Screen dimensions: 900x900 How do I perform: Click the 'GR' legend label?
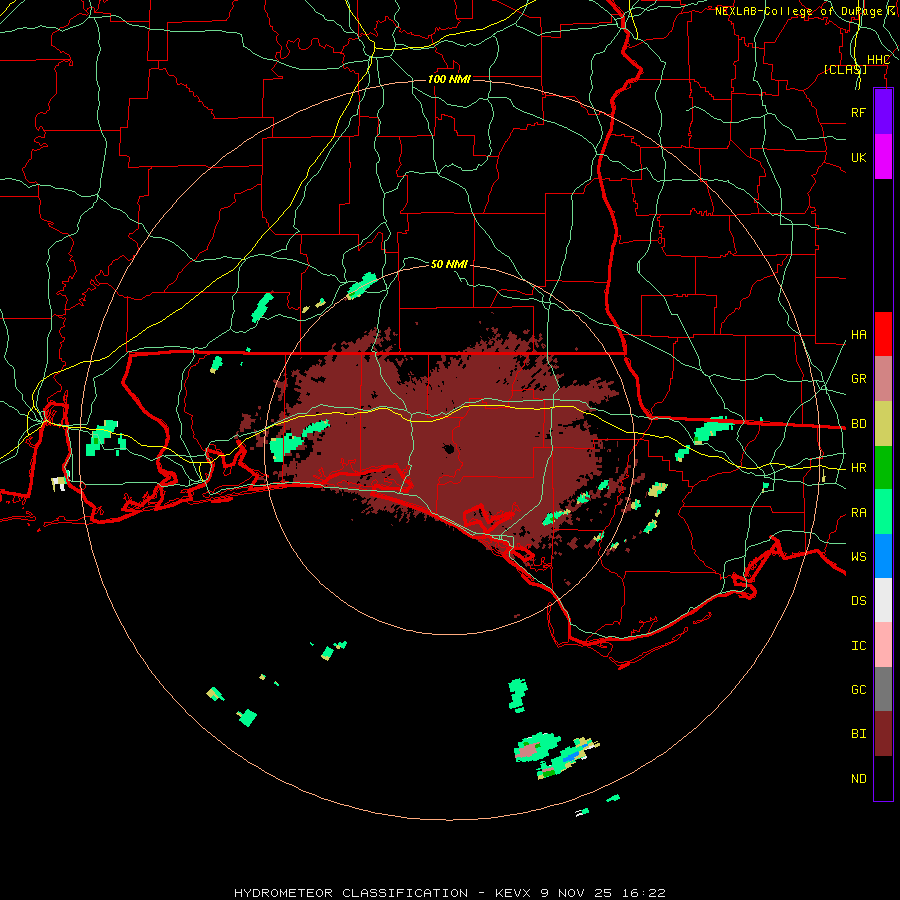858,379
